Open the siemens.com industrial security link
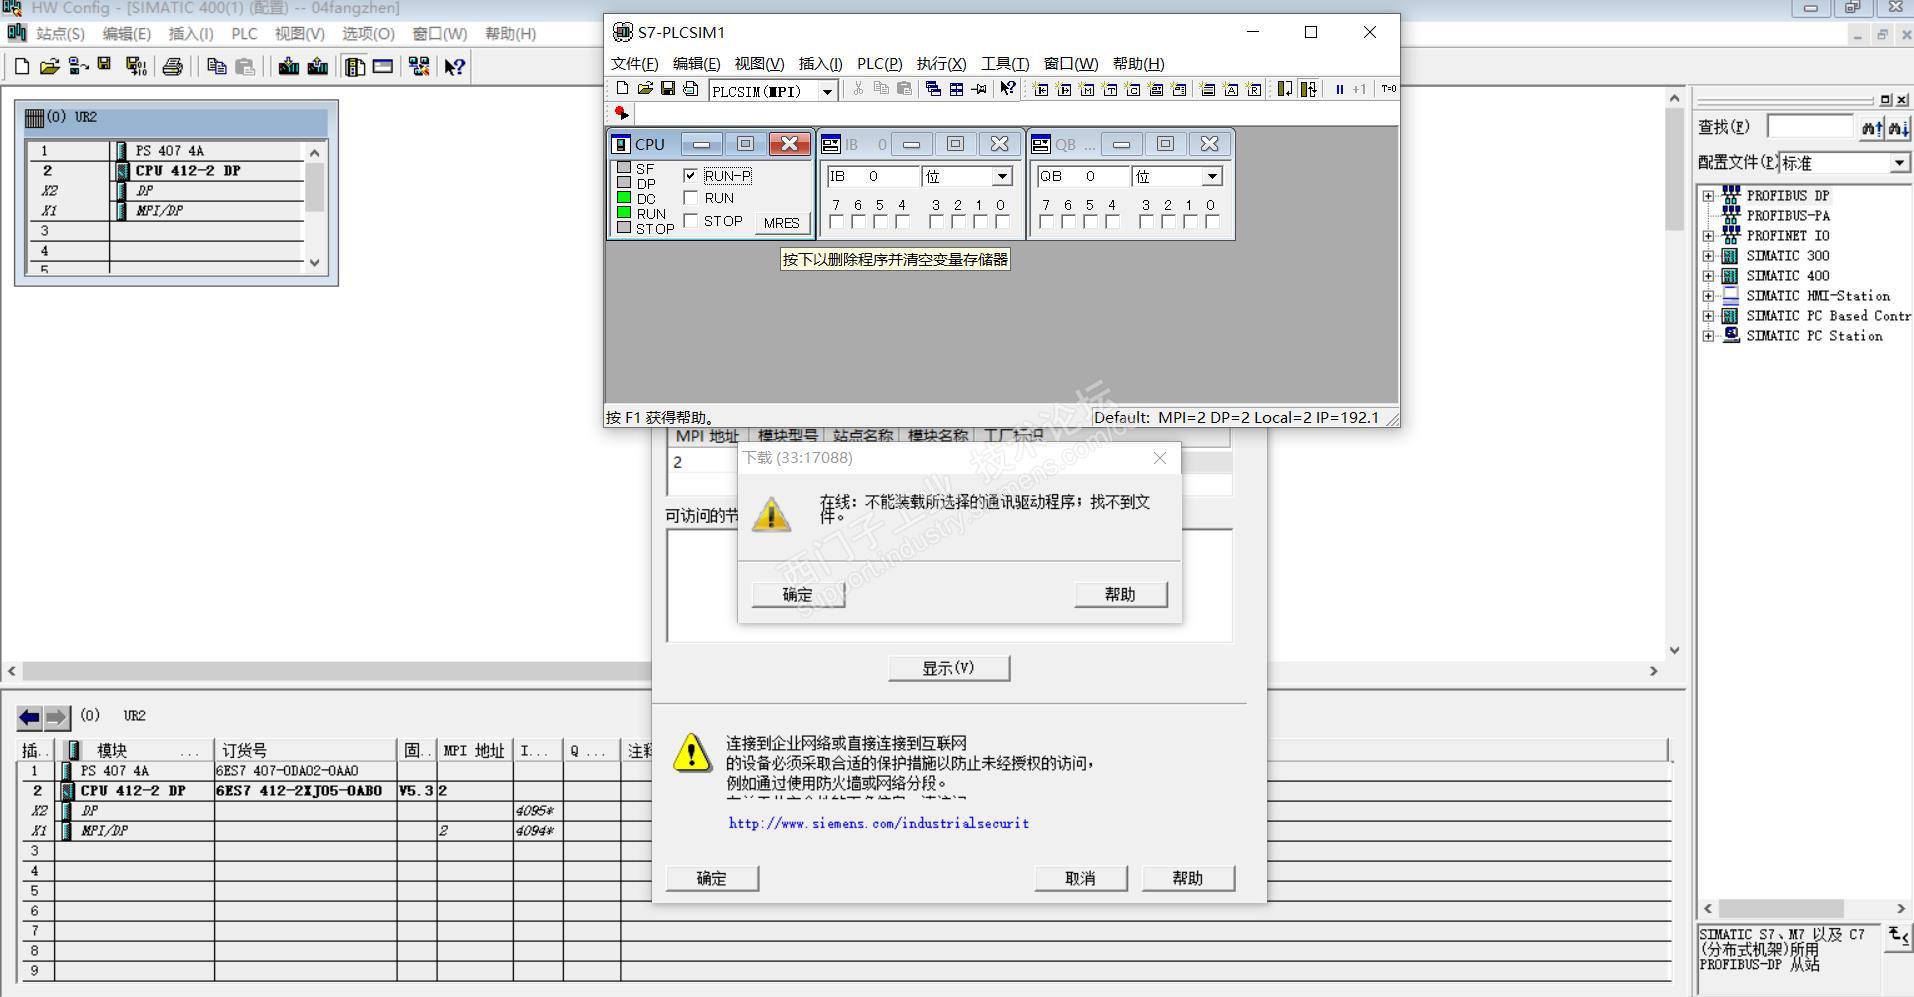 click(x=879, y=824)
